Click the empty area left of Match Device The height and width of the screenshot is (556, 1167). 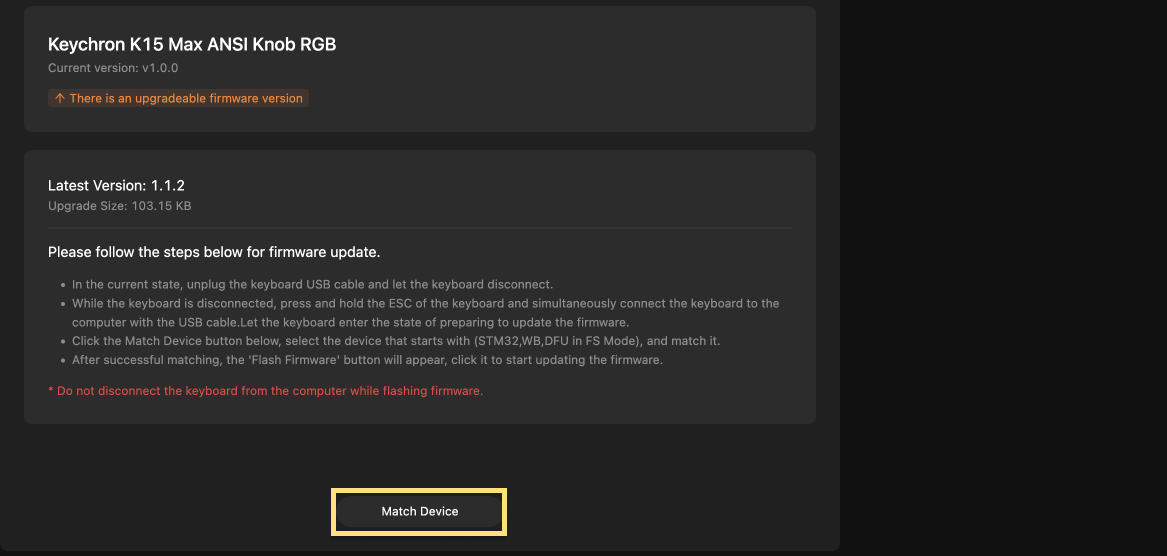pyautogui.click(x=170, y=511)
